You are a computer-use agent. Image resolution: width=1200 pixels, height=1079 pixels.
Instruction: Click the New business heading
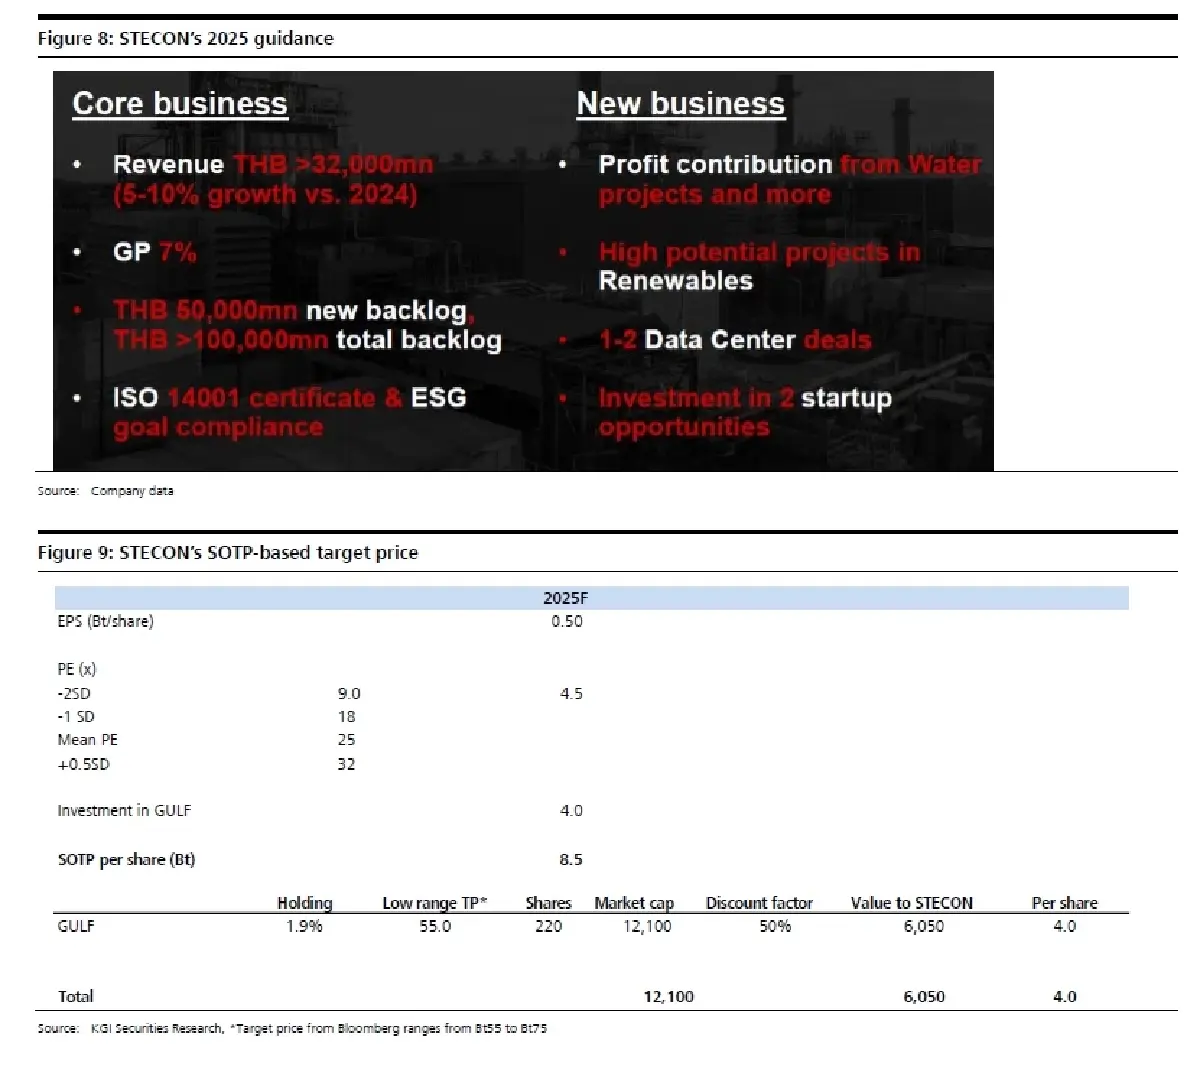click(x=679, y=102)
